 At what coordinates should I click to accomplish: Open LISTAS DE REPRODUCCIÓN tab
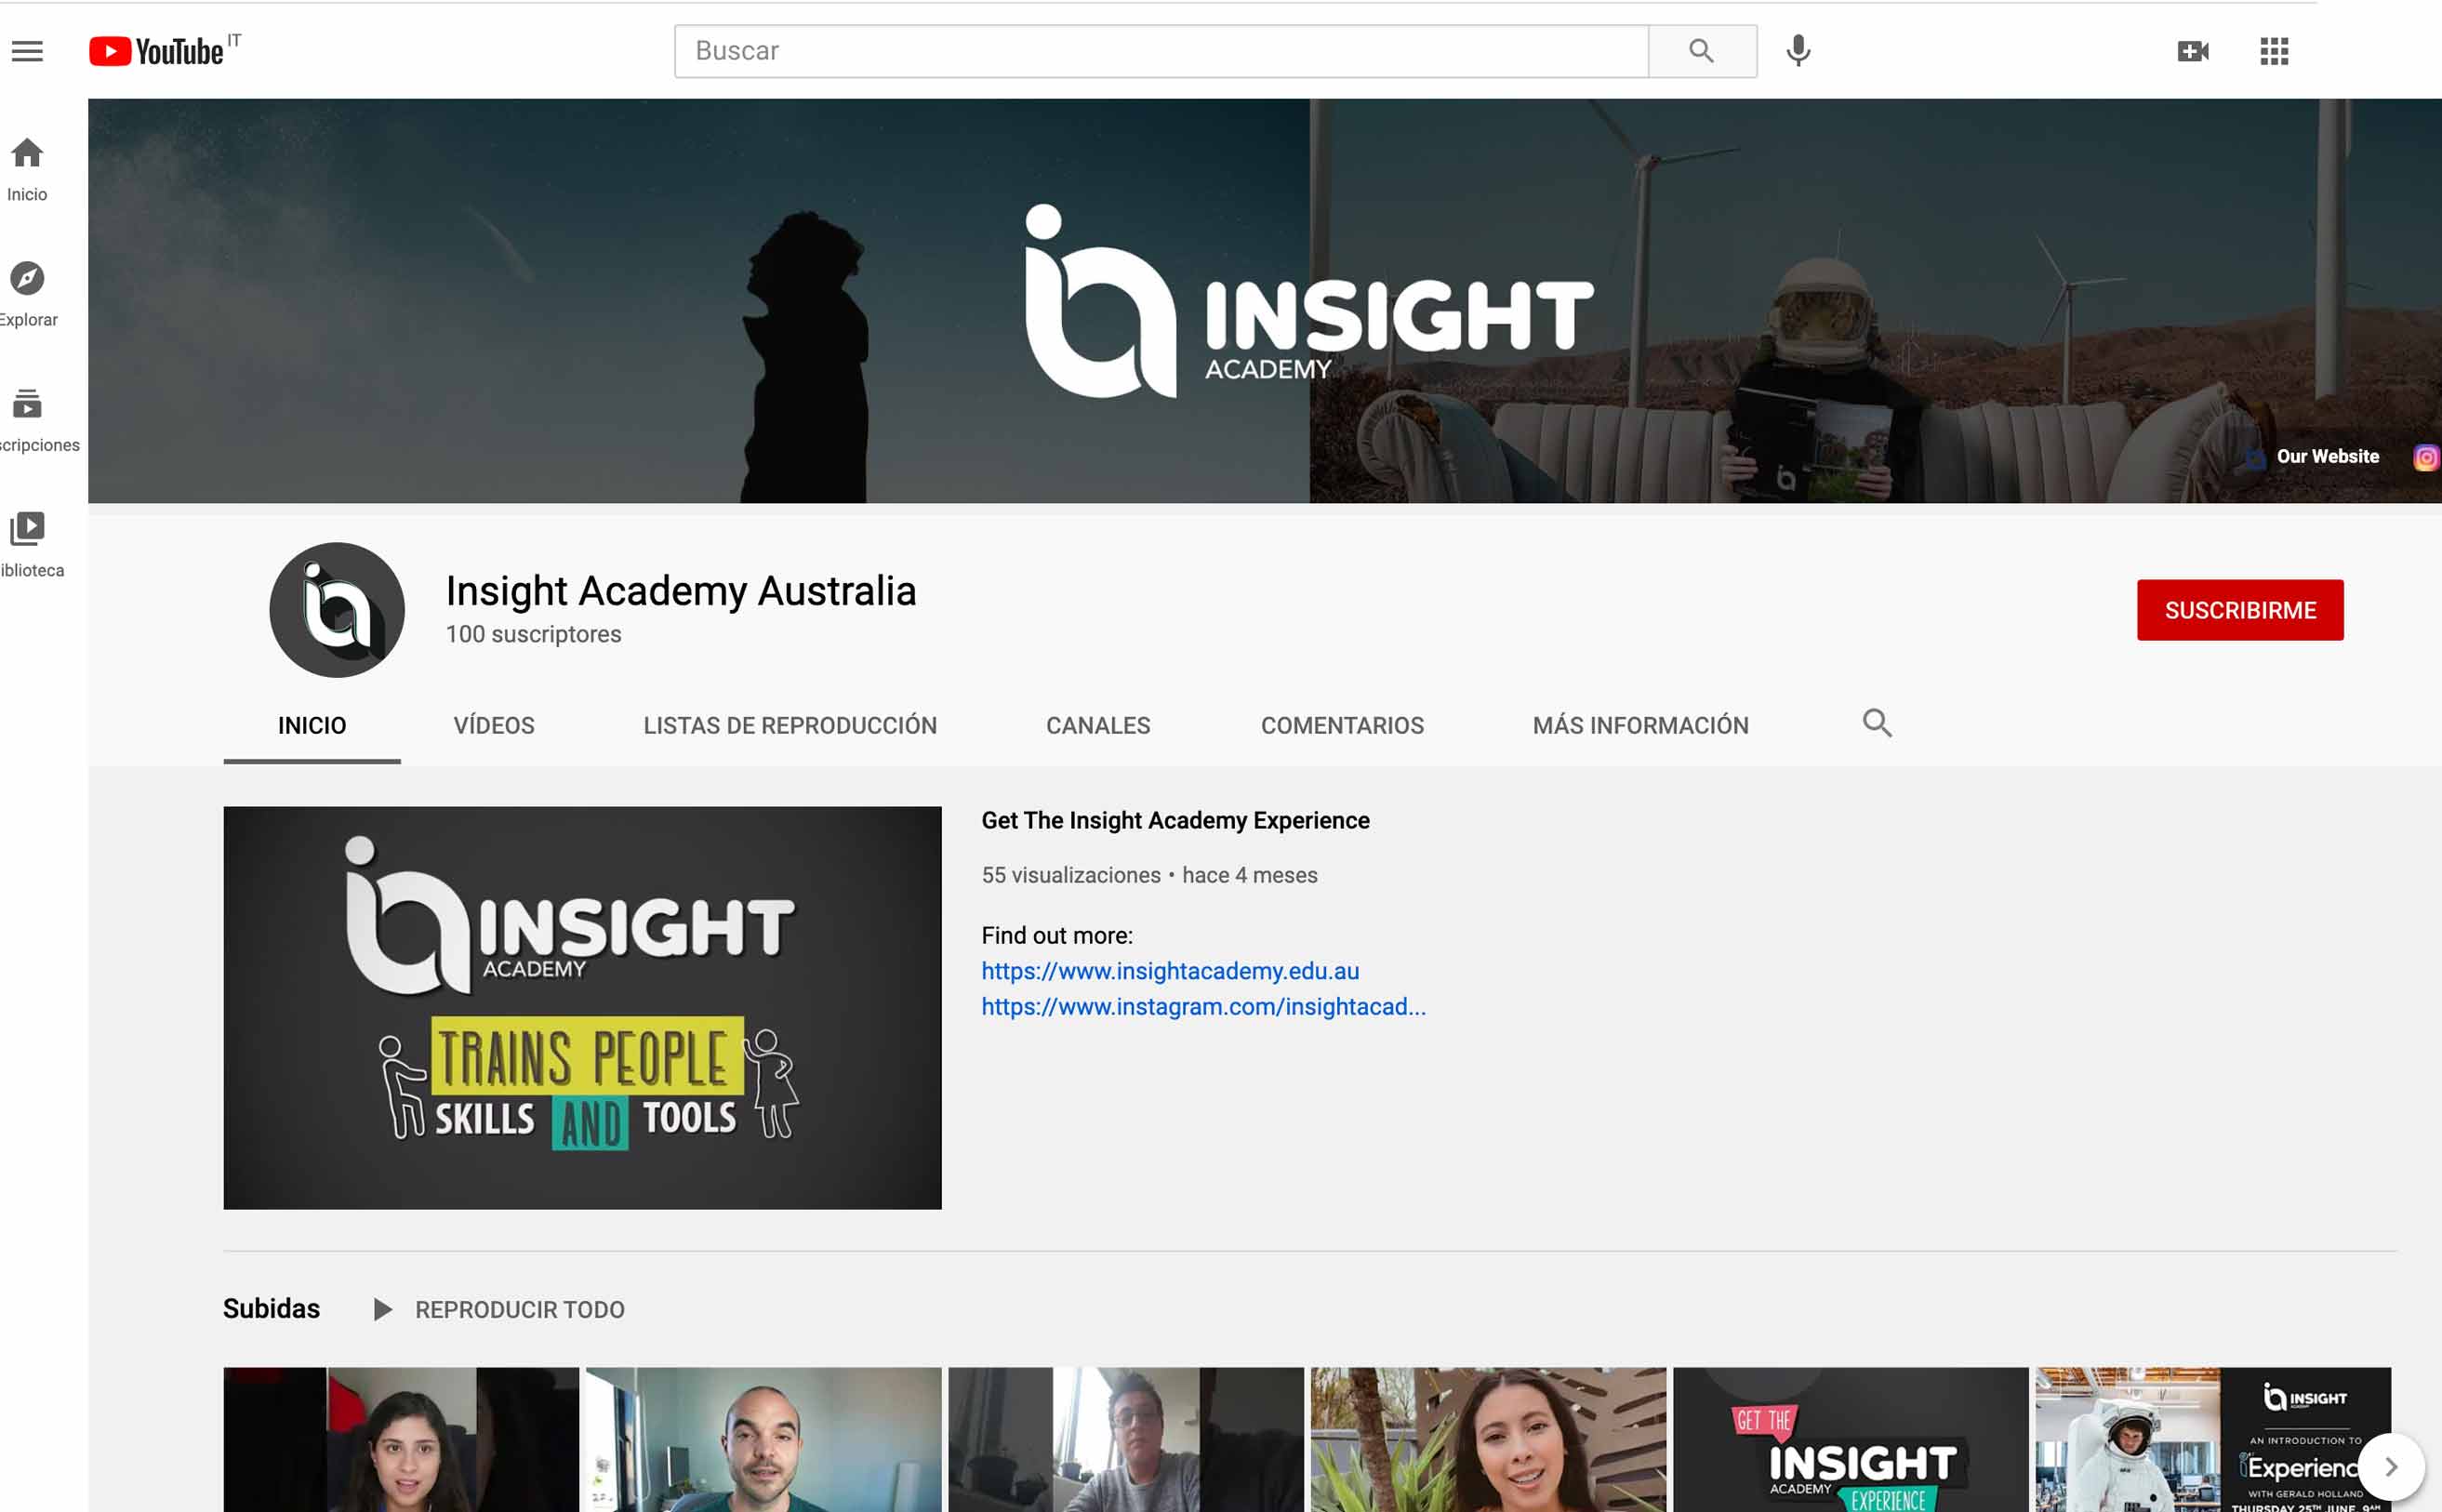pyautogui.click(x=790, y=725)
